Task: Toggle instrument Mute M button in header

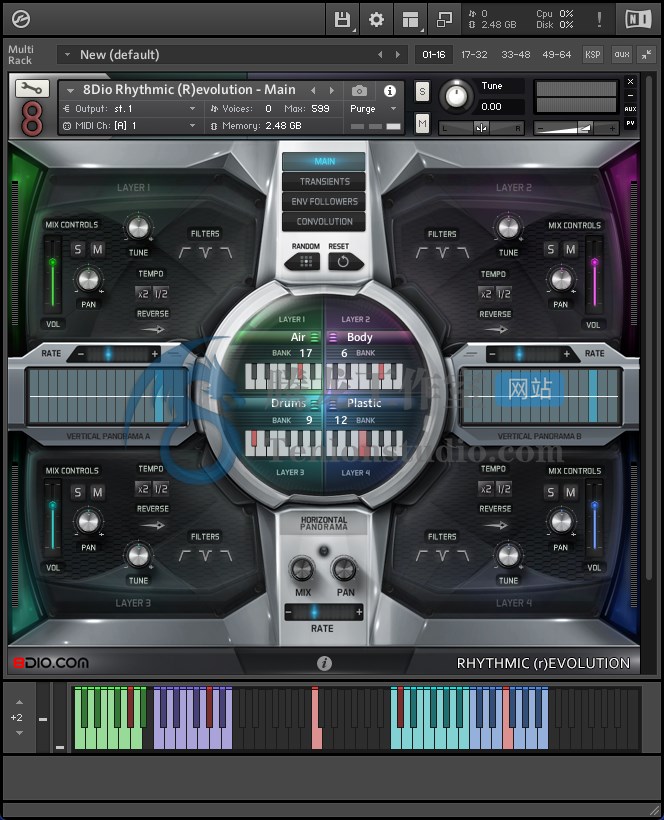Action: [422, 124]
